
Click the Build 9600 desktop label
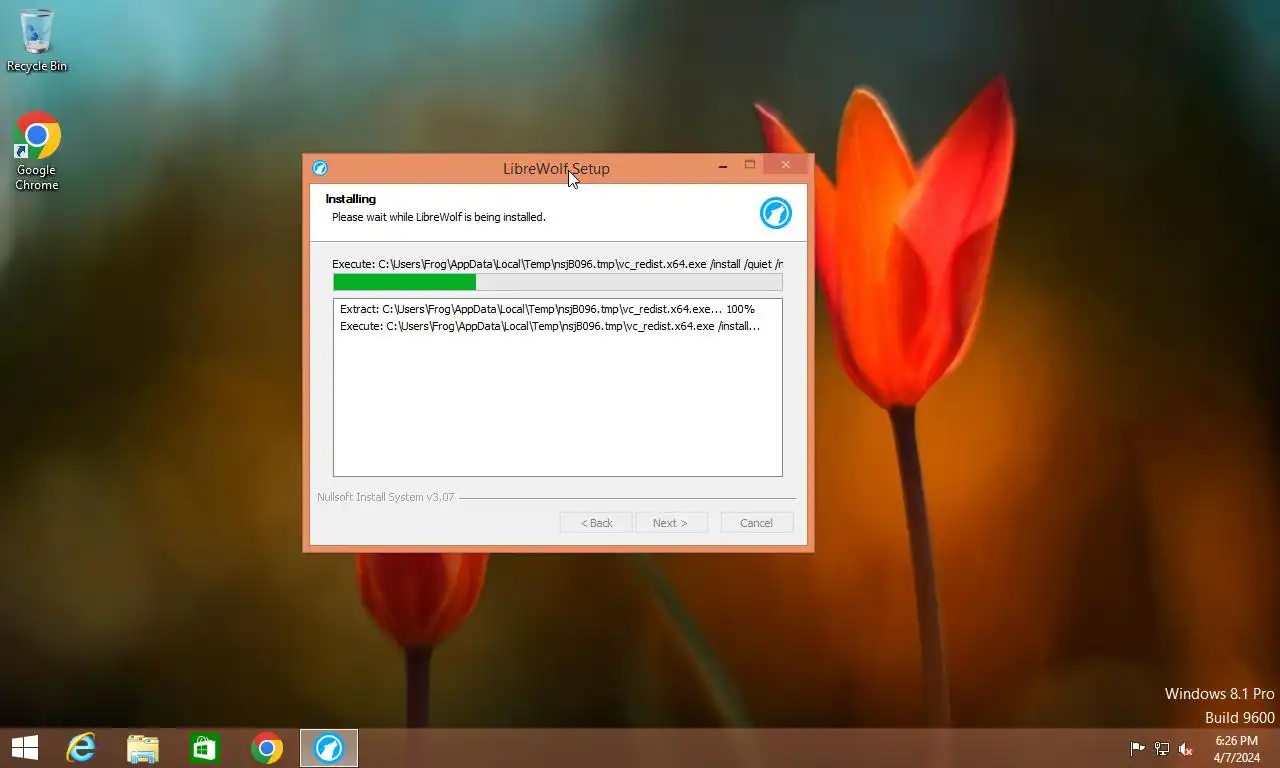pyautogui.click(x=1240, y=718)
